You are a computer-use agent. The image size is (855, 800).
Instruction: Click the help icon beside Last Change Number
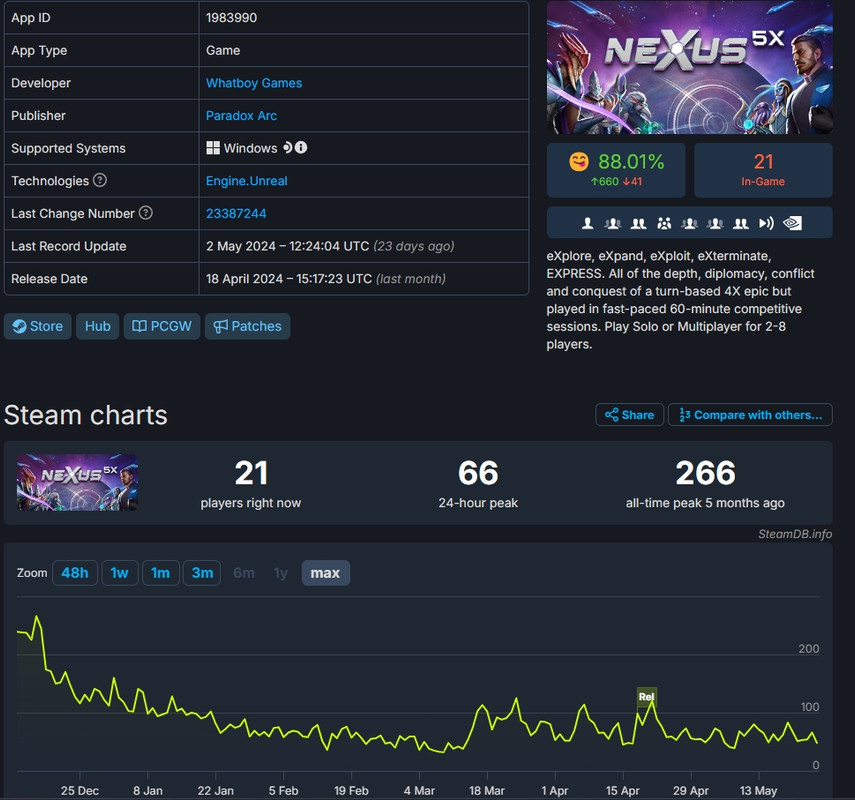tap(146, 213)
